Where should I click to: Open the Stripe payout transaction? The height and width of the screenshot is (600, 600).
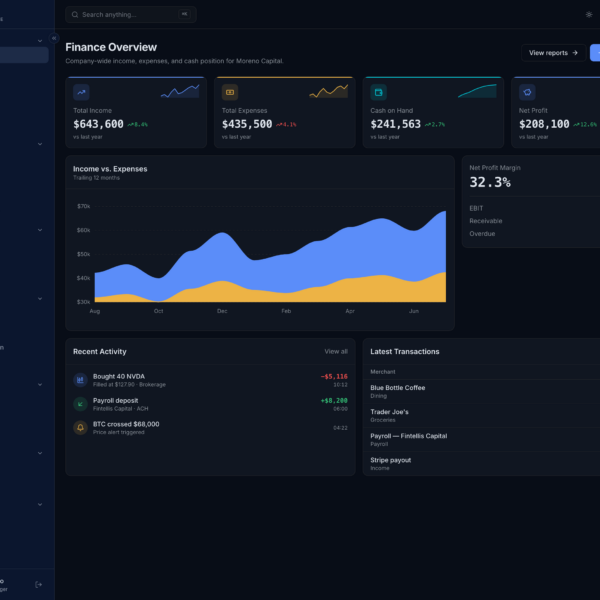pyautogui.click(x=481, y=464)
